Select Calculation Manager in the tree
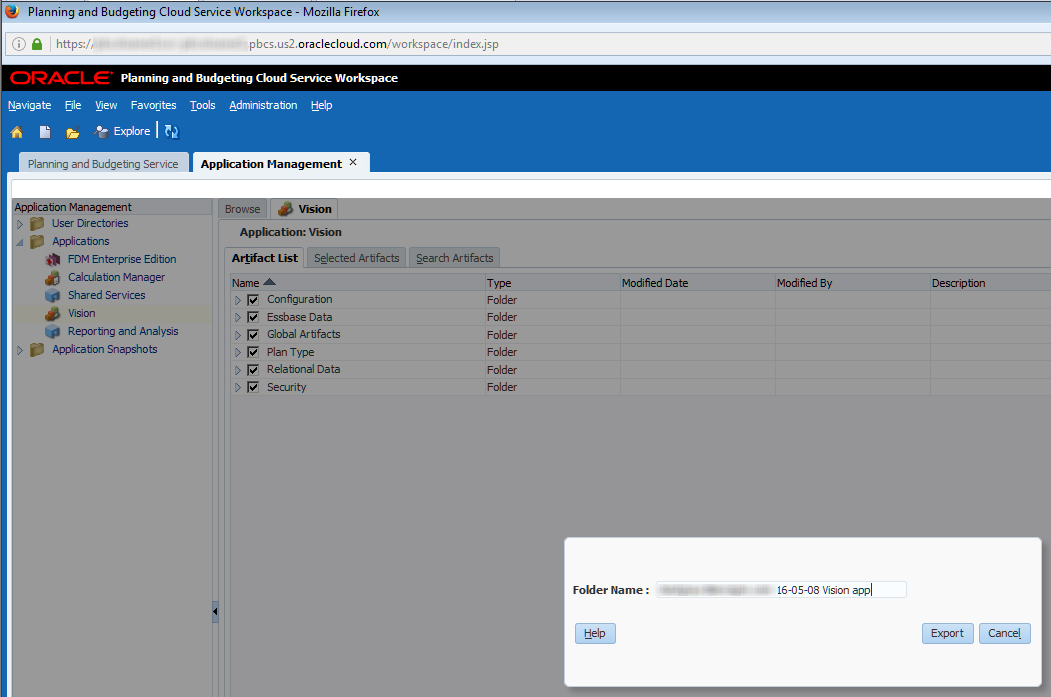The width and height of the screenshot is (1051, 697). tap(116, 277)
